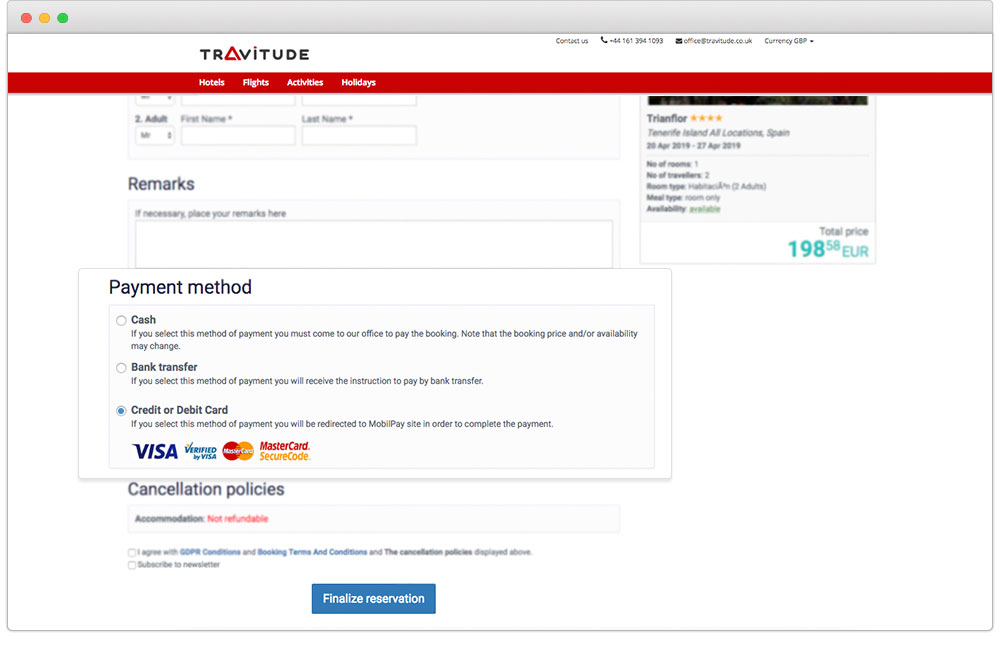Select Bank transfer payment method
1000x646 pixels.
click(x=121, y=367)
